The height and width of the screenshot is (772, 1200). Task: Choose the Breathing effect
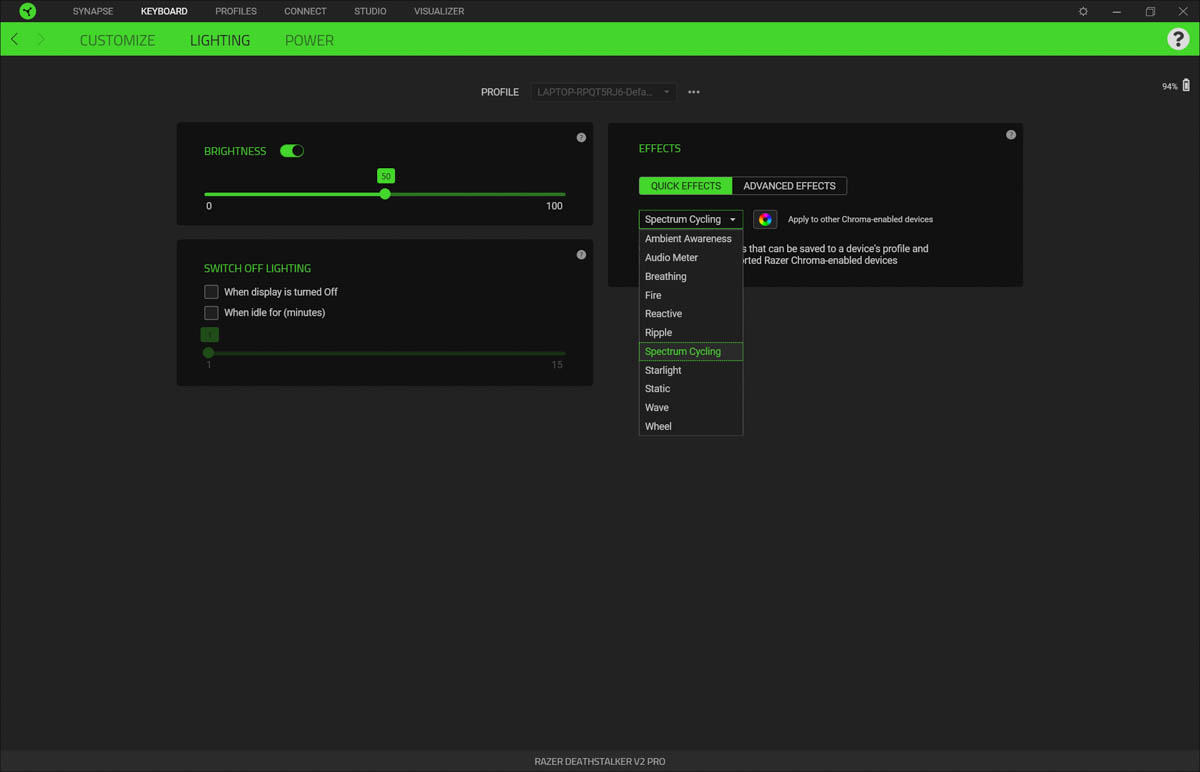pyautogui.click(x=691, y=277)
